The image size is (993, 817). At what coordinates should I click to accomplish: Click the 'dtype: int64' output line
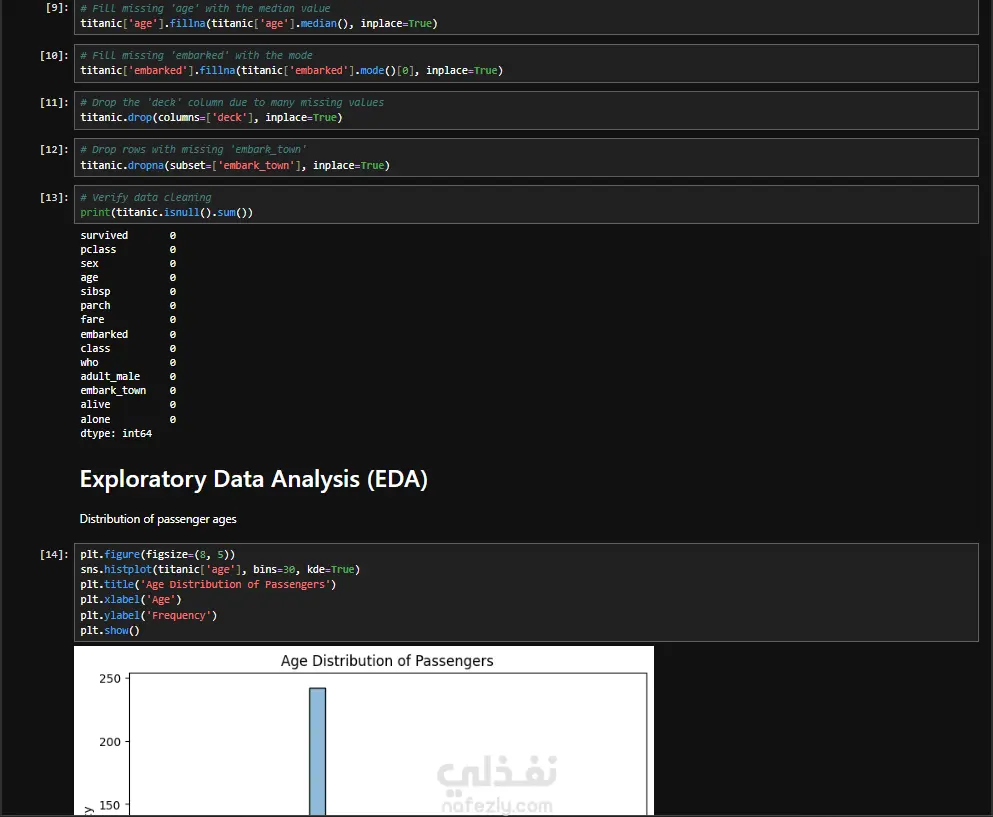(x=116, y=434)
